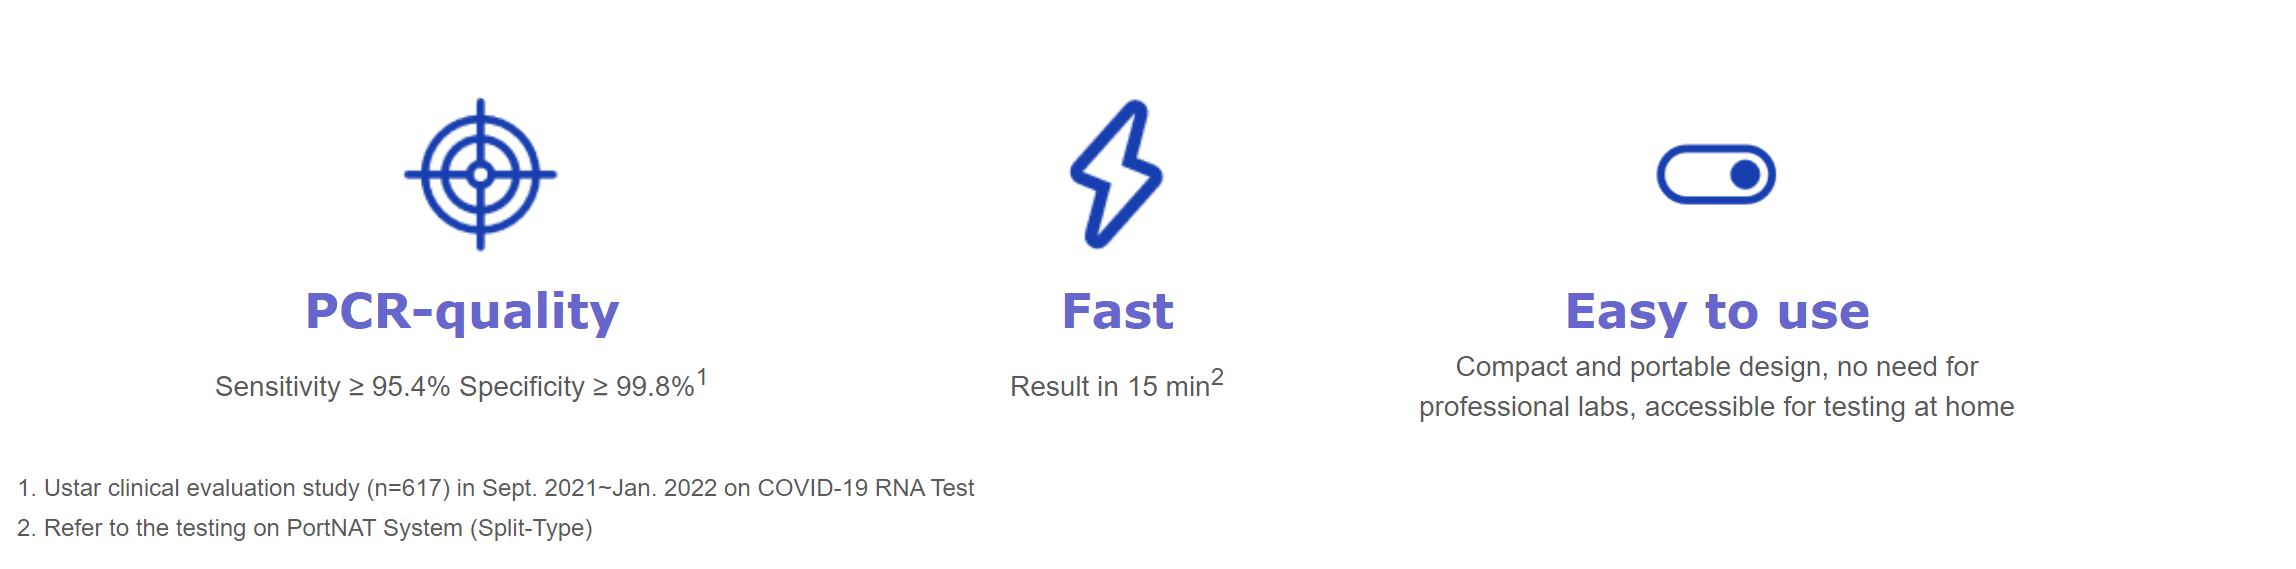The height and width of the screenshot is (569, 2296).
Task: Click the PortNAT System footnote
Action: point(305,528)
